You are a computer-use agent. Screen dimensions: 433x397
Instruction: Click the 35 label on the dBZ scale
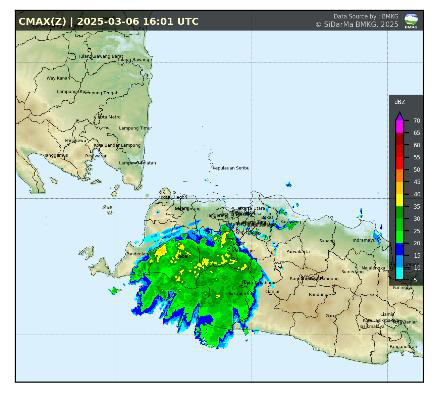[x=417, y=206]
